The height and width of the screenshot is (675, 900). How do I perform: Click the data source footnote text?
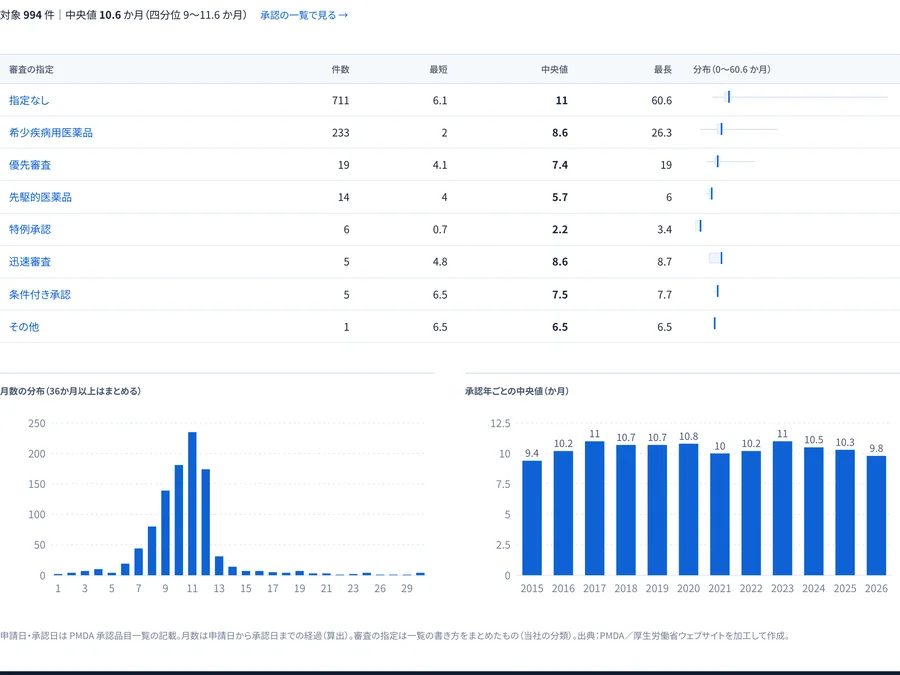click(x=395, y=635)
